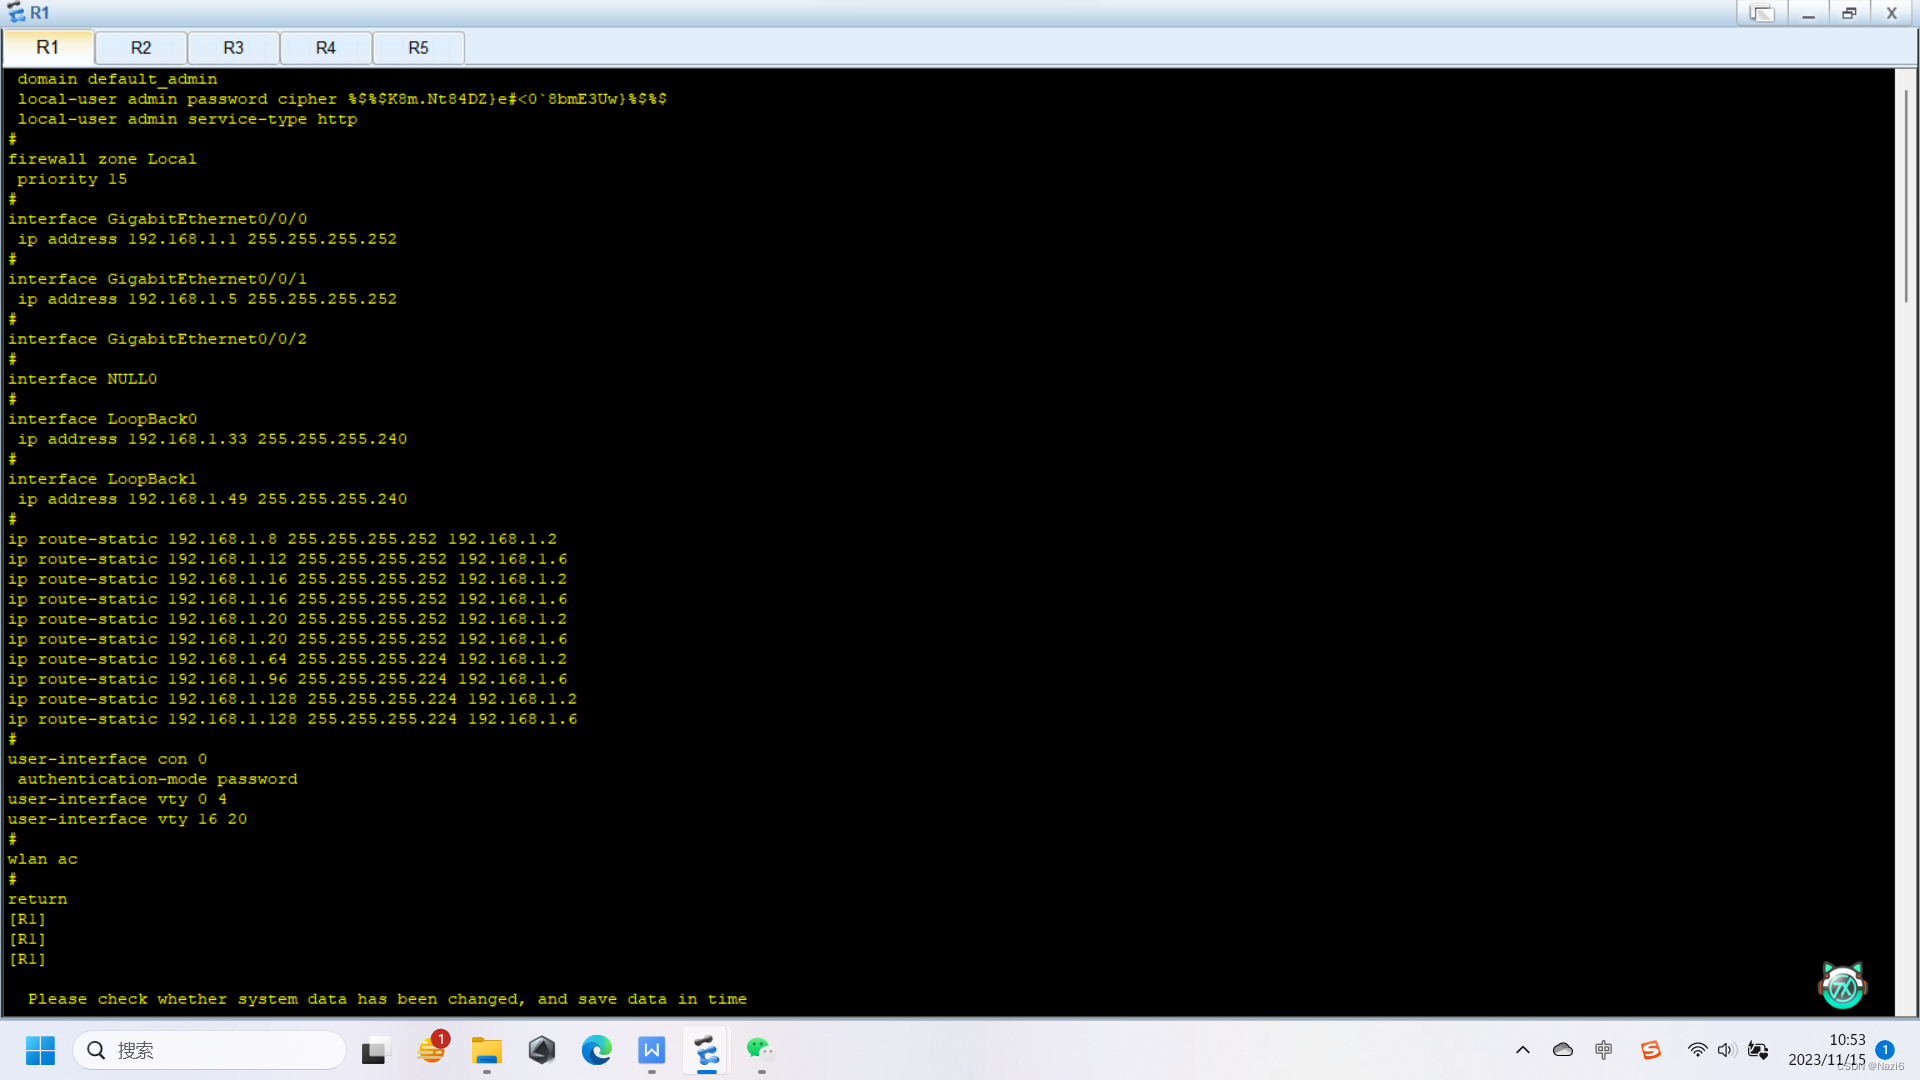The image size is (1920, 1080).
Task: Open the Wi-Fi network tray icon
Action: pyautogui.click(x=1697, y=1050)
